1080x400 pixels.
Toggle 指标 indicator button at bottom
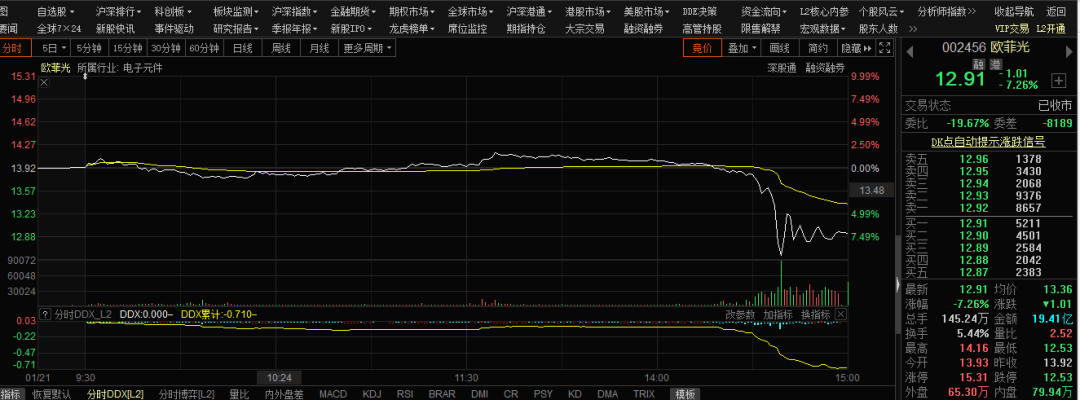pyautogui.click(x=11, y=394)
